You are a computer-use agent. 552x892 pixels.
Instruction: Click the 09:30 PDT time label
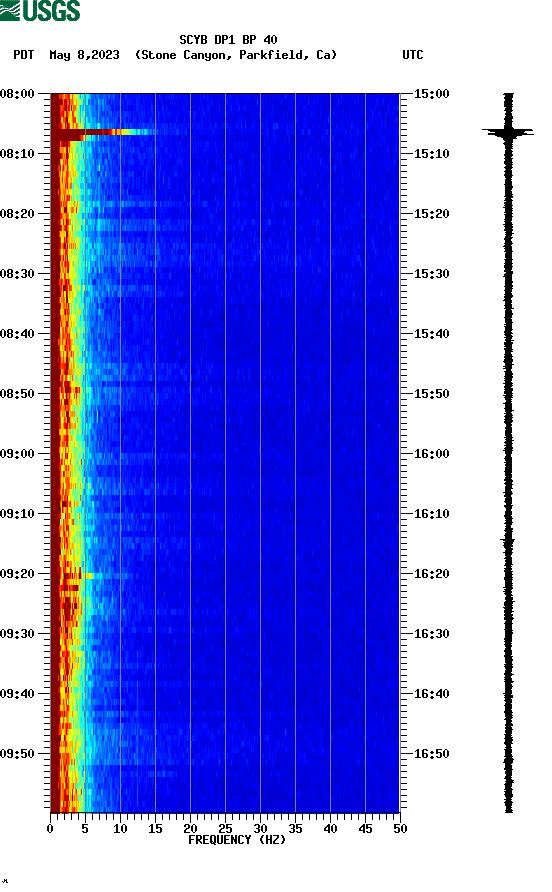pos(17,634)
